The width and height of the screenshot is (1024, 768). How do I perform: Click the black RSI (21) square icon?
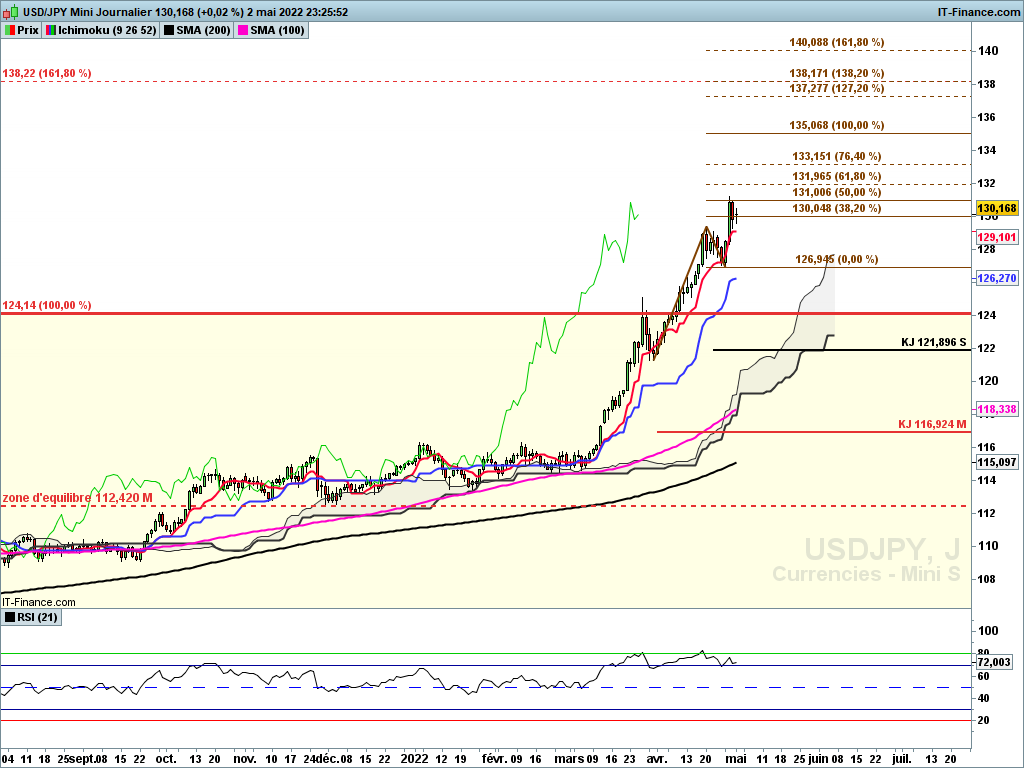10,618
